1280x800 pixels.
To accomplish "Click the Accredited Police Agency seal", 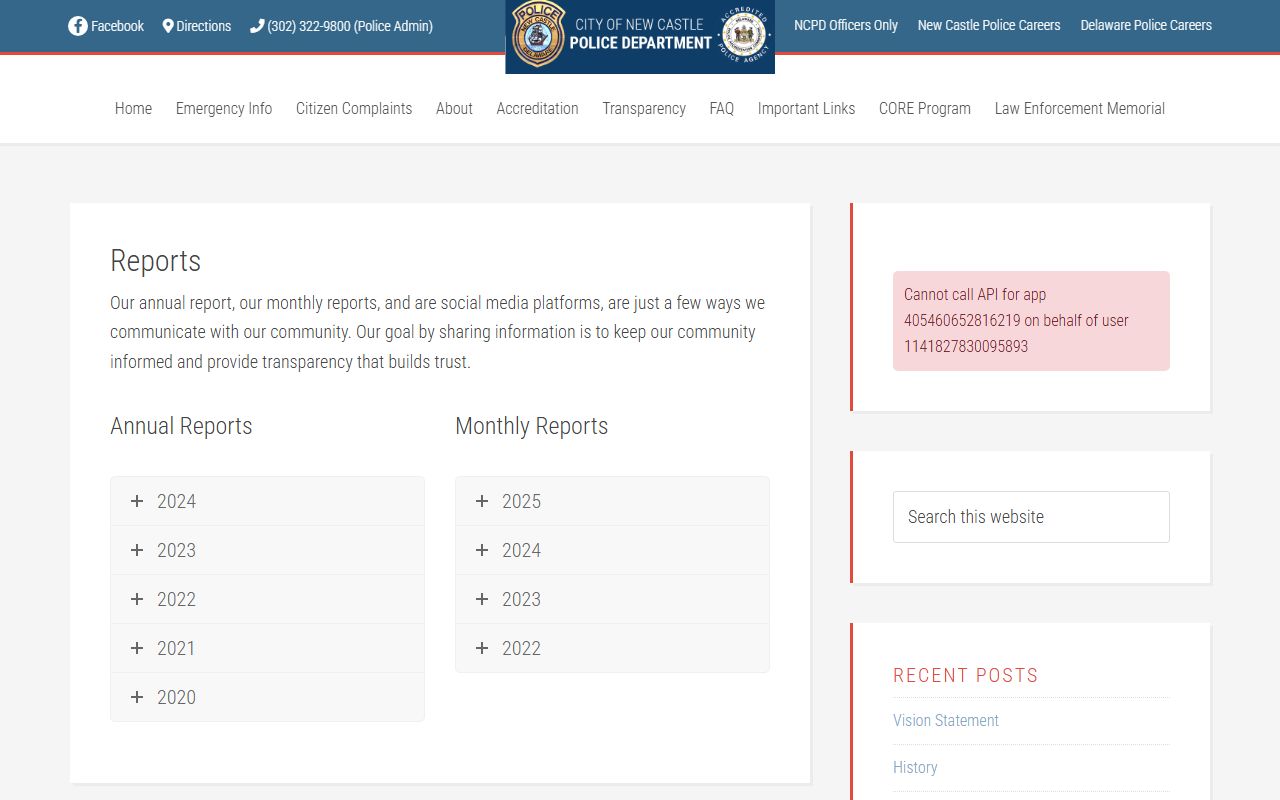I will point(744,35).
